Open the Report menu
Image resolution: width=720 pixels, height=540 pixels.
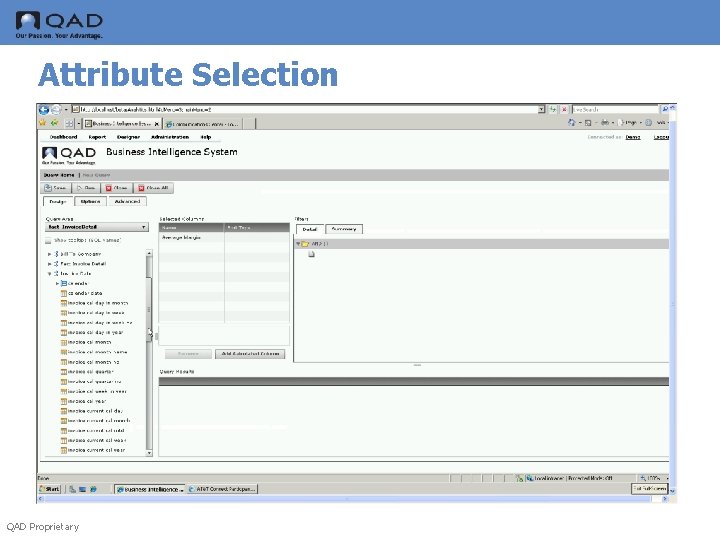[97, 137]
